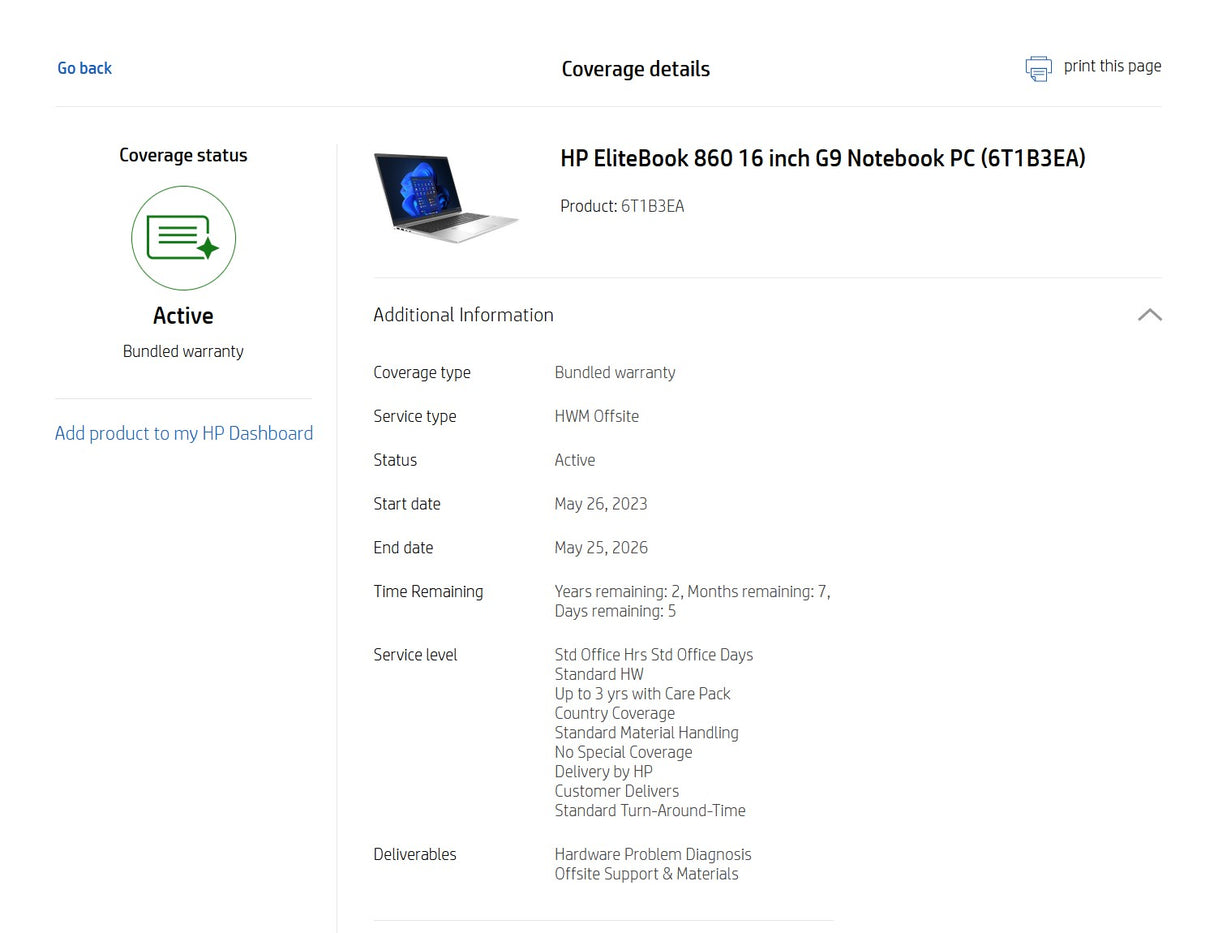Click the 'Coverage type' row label
Viewport: 1214px width, 933px height.
coord(422,372)
